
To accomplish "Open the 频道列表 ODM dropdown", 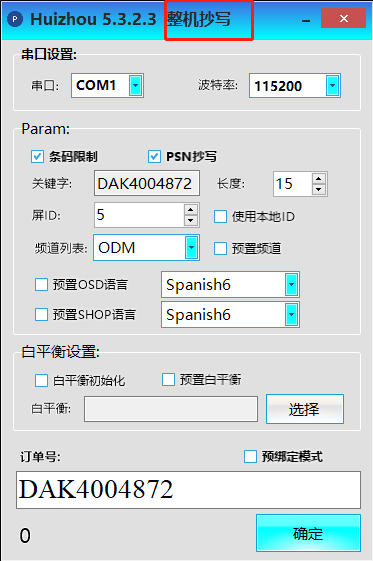I will coord(192,248).
